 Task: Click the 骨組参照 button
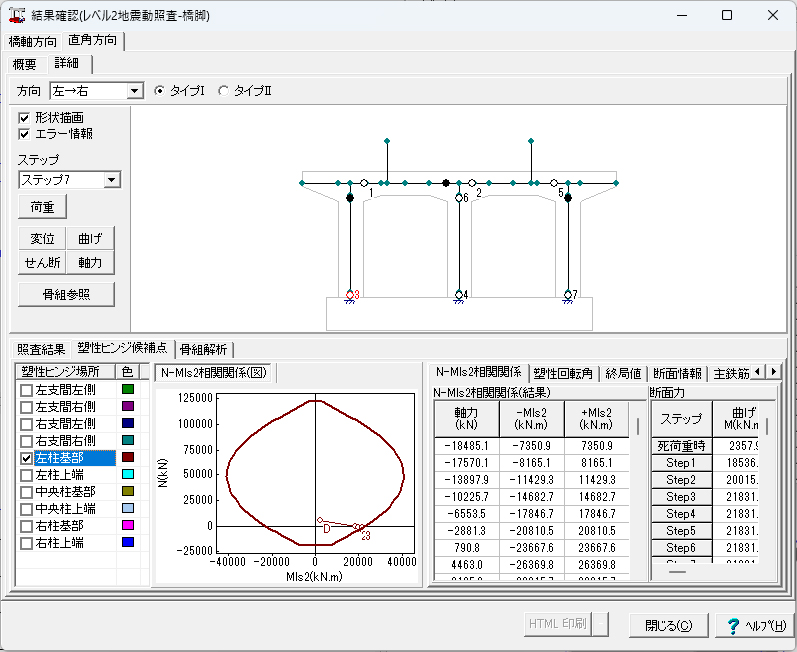[66, 294]
